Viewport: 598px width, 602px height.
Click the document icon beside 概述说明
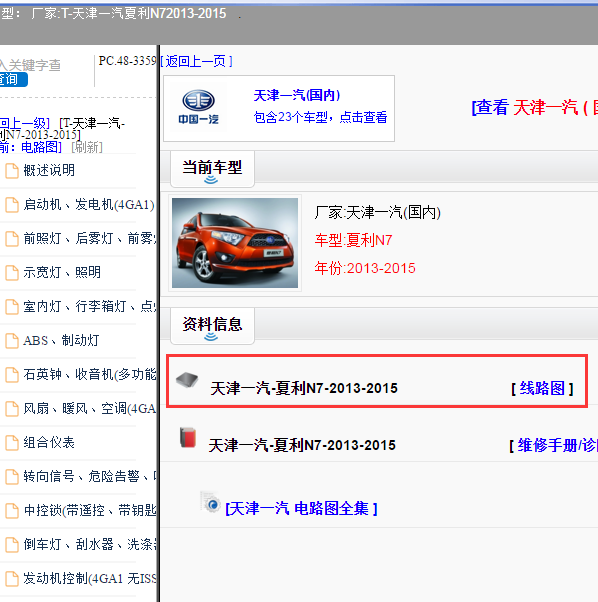[x=12, y=171]
